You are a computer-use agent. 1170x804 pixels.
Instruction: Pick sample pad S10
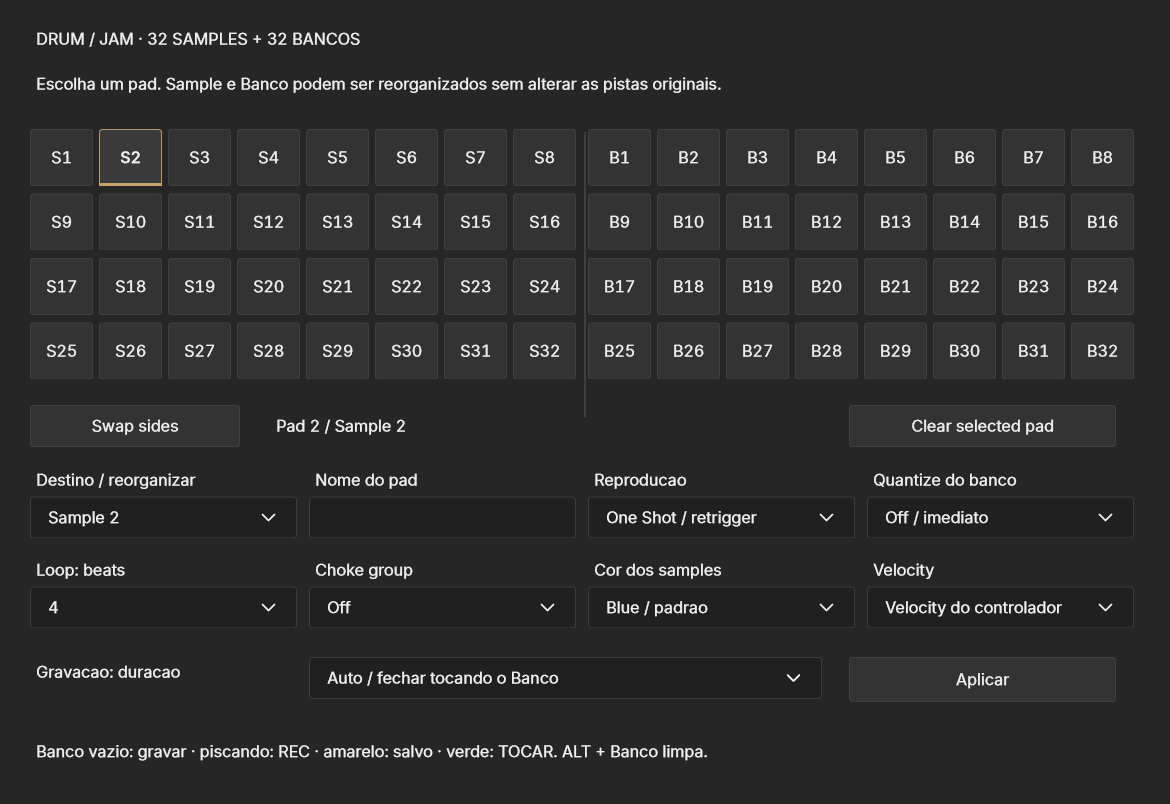[131, 222]
